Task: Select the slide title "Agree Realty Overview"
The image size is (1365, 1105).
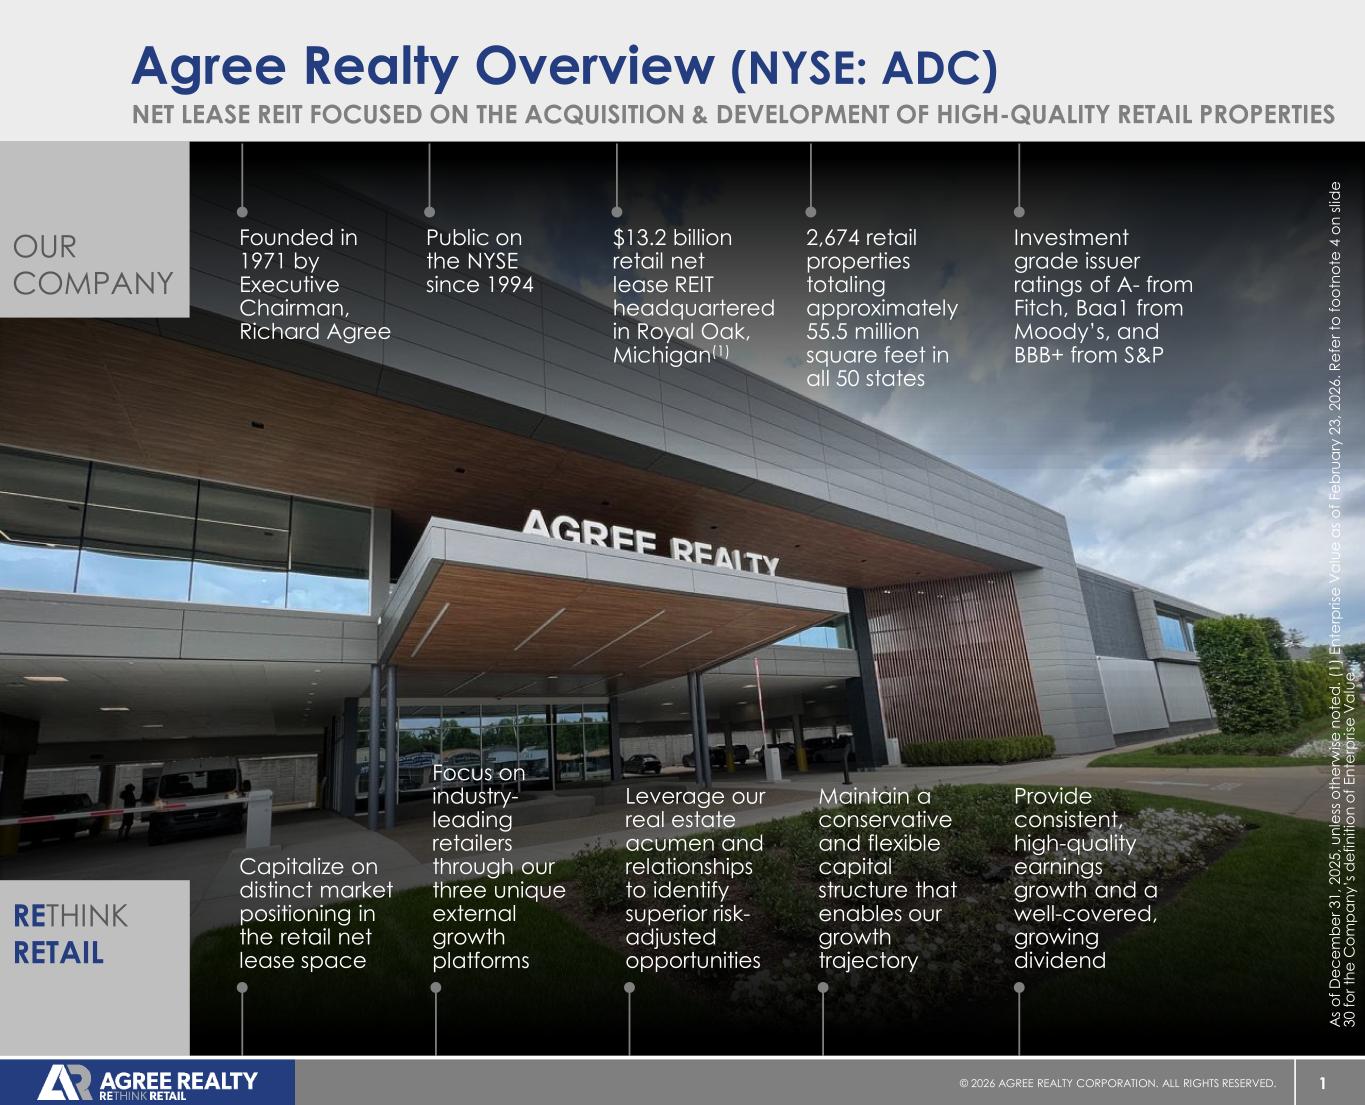Action: [423, 66]
